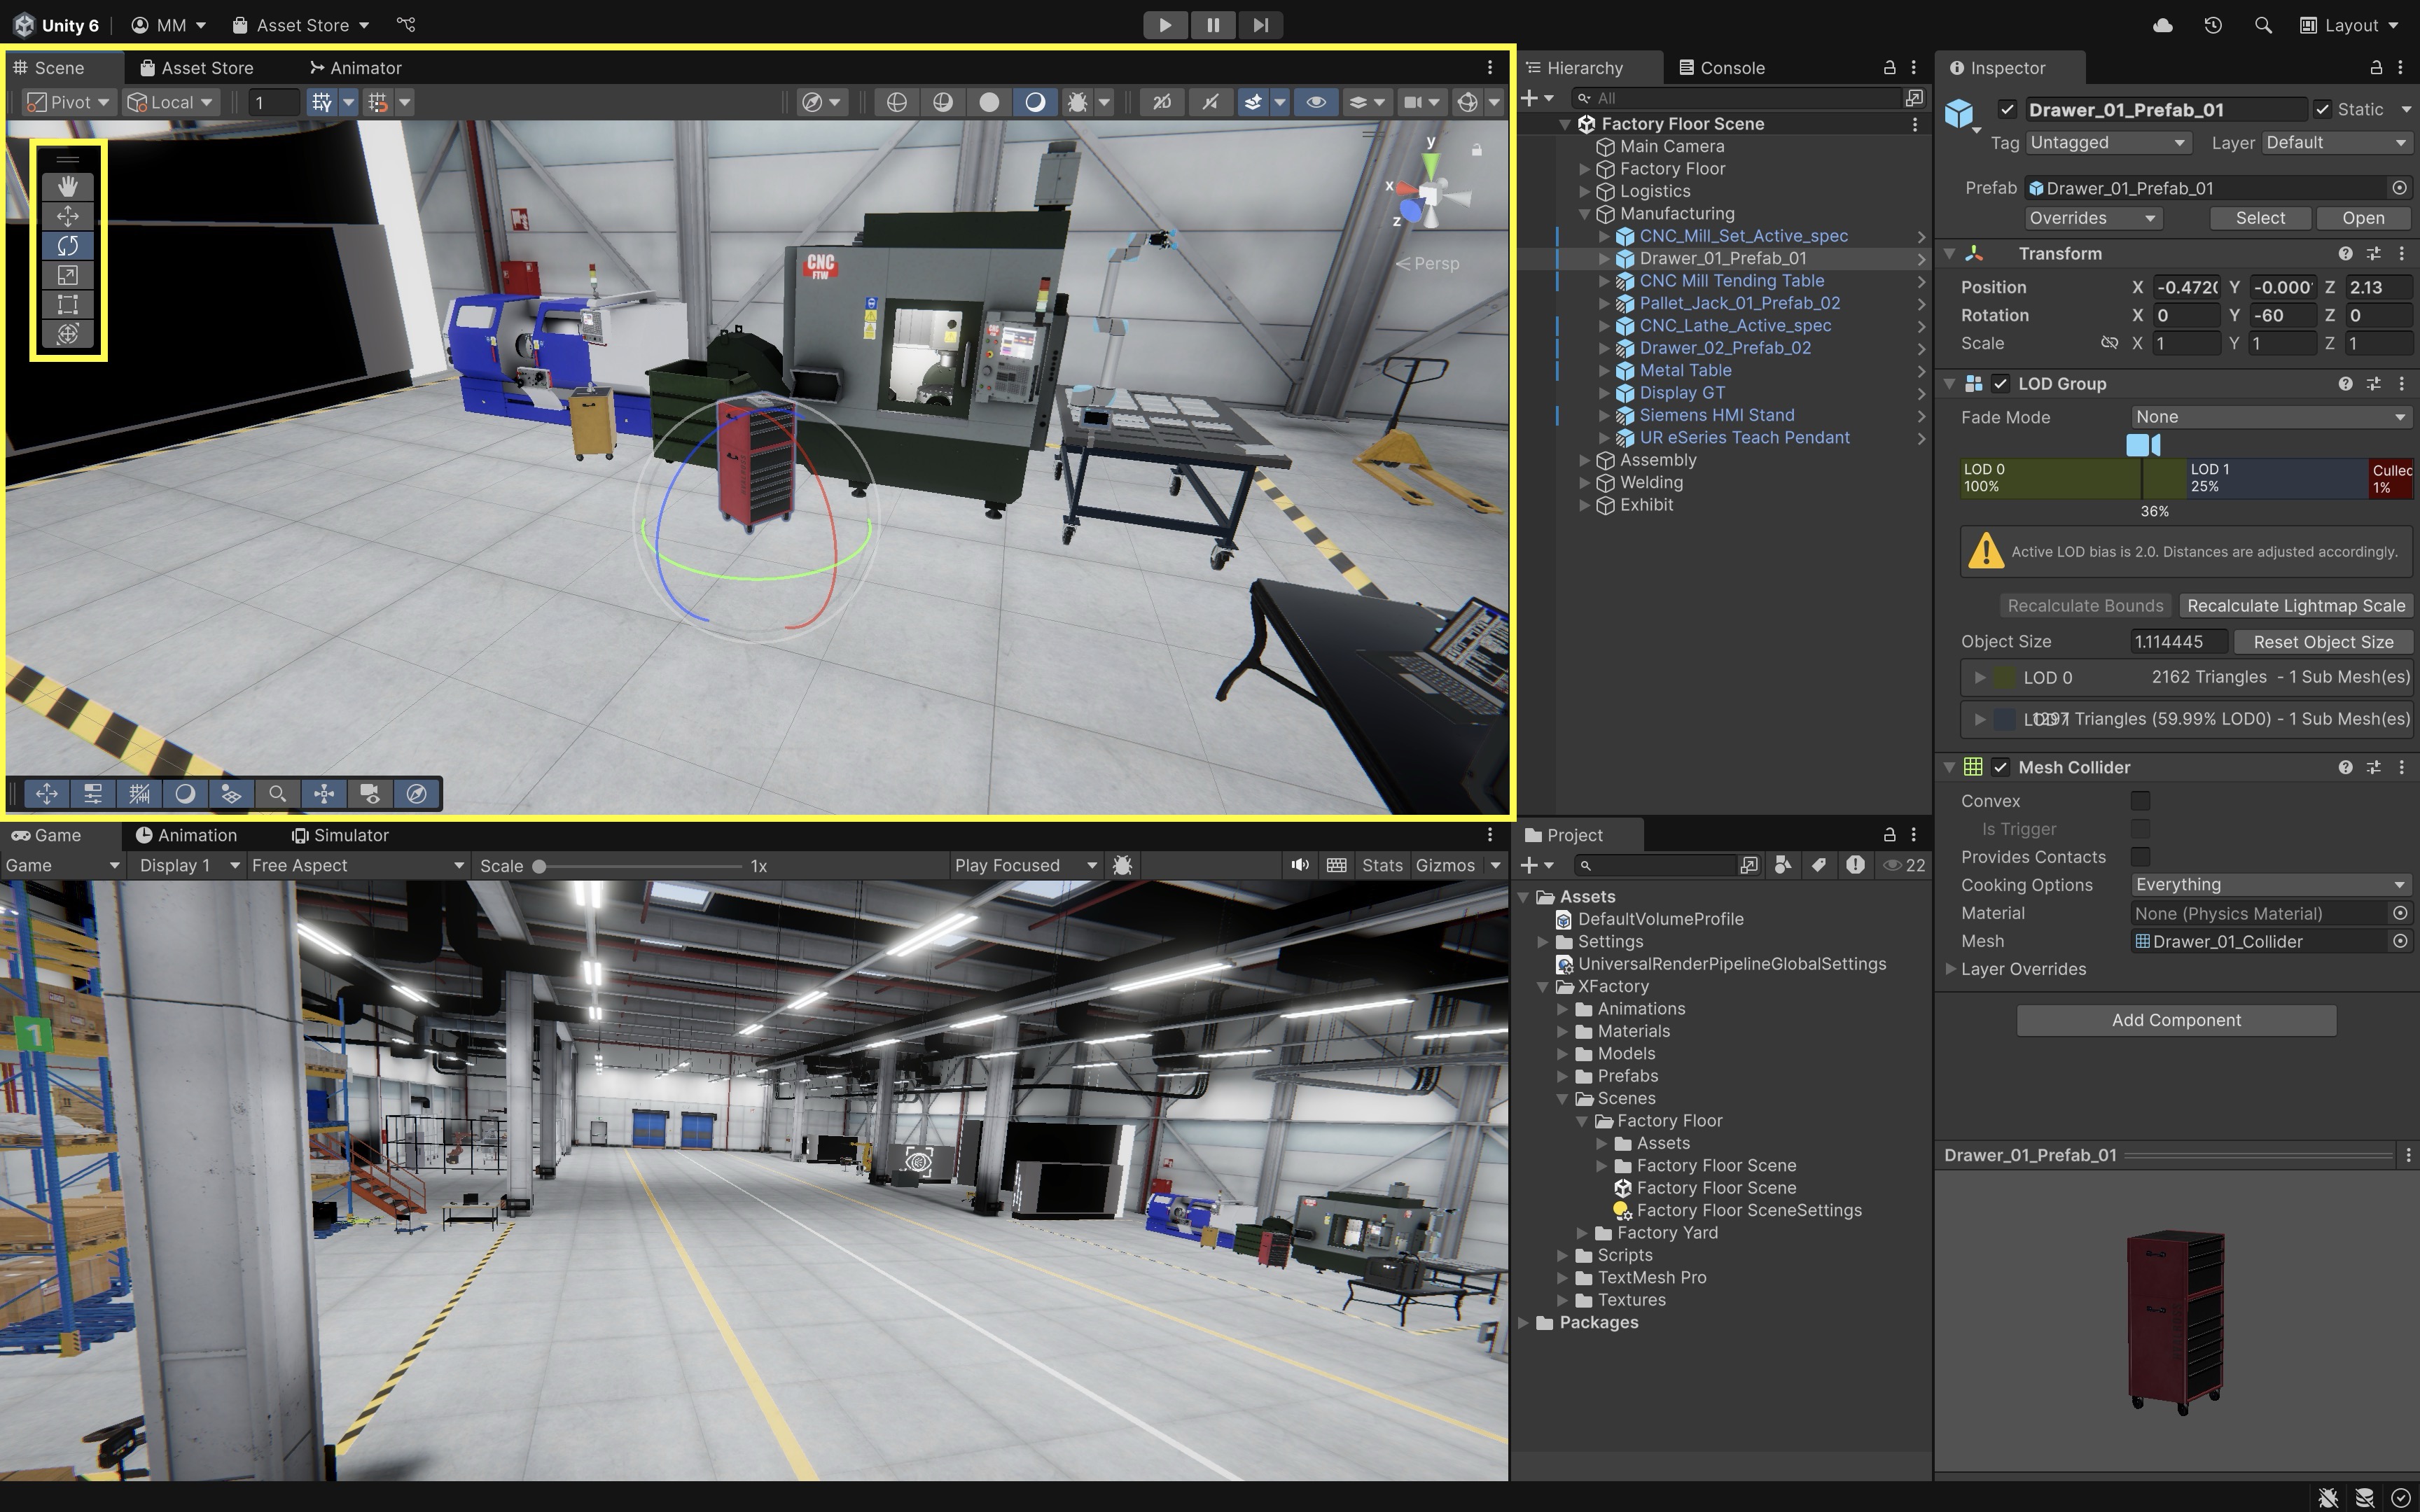Click the Play button

[x=1165, y=25]
